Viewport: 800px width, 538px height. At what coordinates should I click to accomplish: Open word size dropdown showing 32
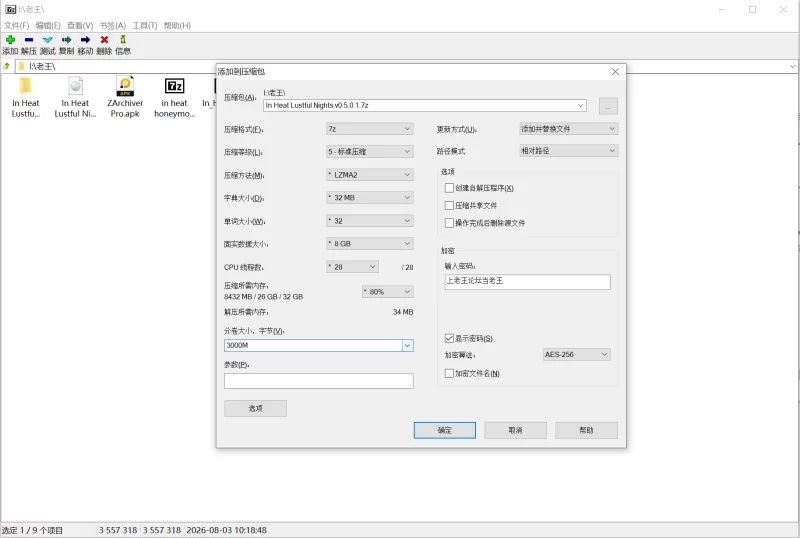pyautogui.click(x=369, y=221)
